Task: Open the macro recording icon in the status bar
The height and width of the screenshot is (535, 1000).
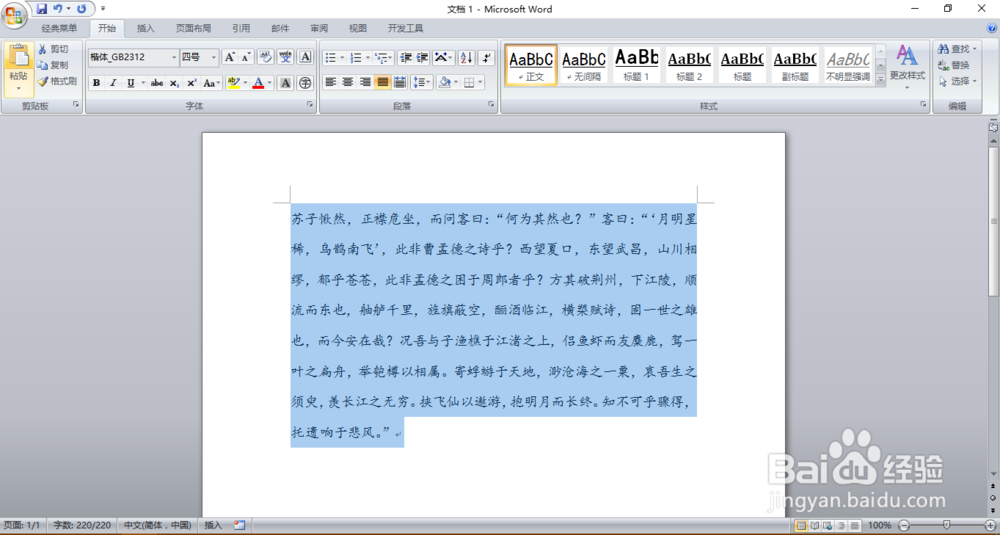Action: point(239,525)
